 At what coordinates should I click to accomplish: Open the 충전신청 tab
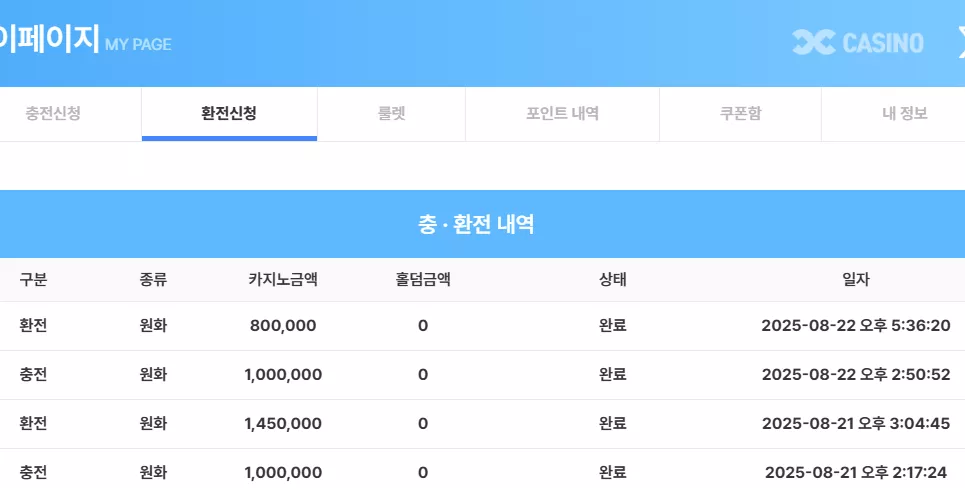pos(53,114)
